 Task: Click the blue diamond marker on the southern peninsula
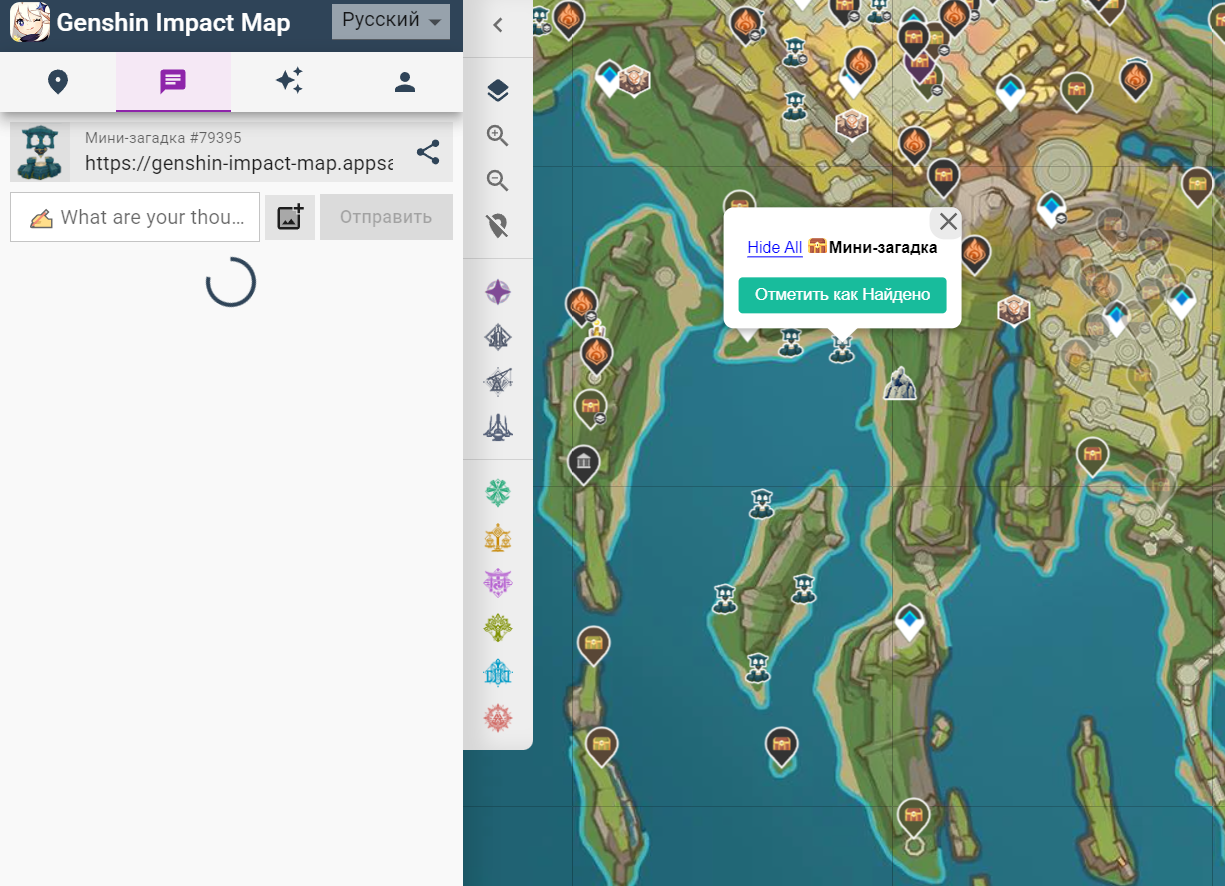pyautogui.click(x=909, y=621)
